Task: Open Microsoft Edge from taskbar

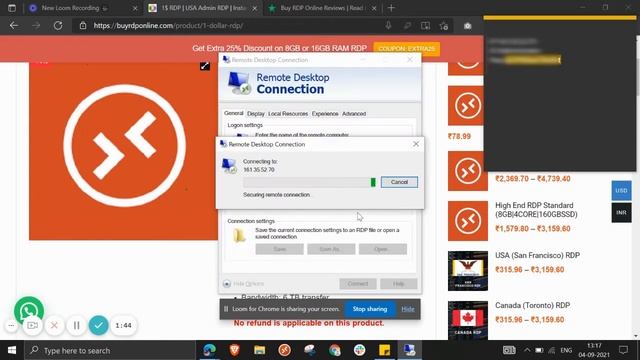Action: (x=209, y=350)
